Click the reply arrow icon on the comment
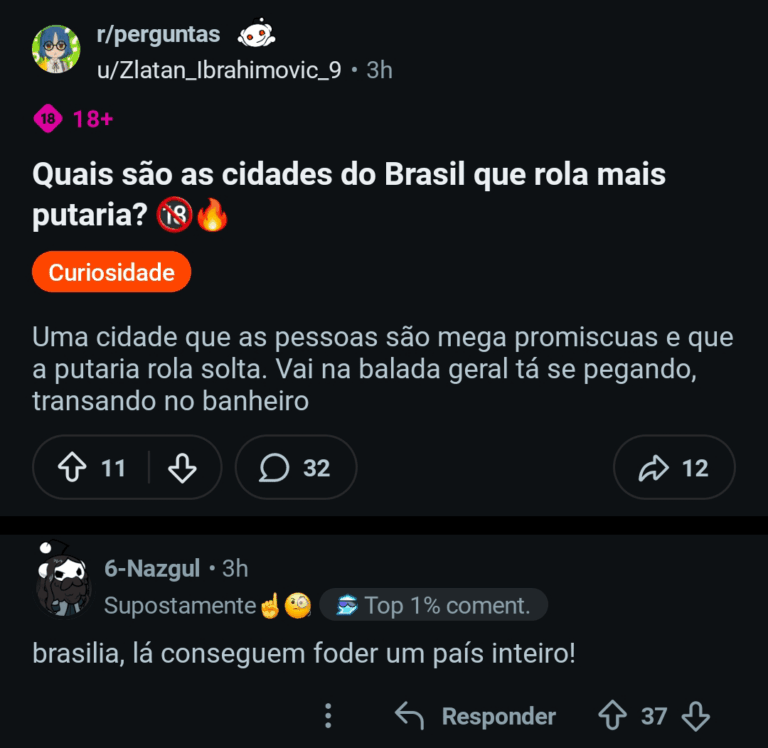The width and height of the screenshot is (768, 748). pos(409,716)
